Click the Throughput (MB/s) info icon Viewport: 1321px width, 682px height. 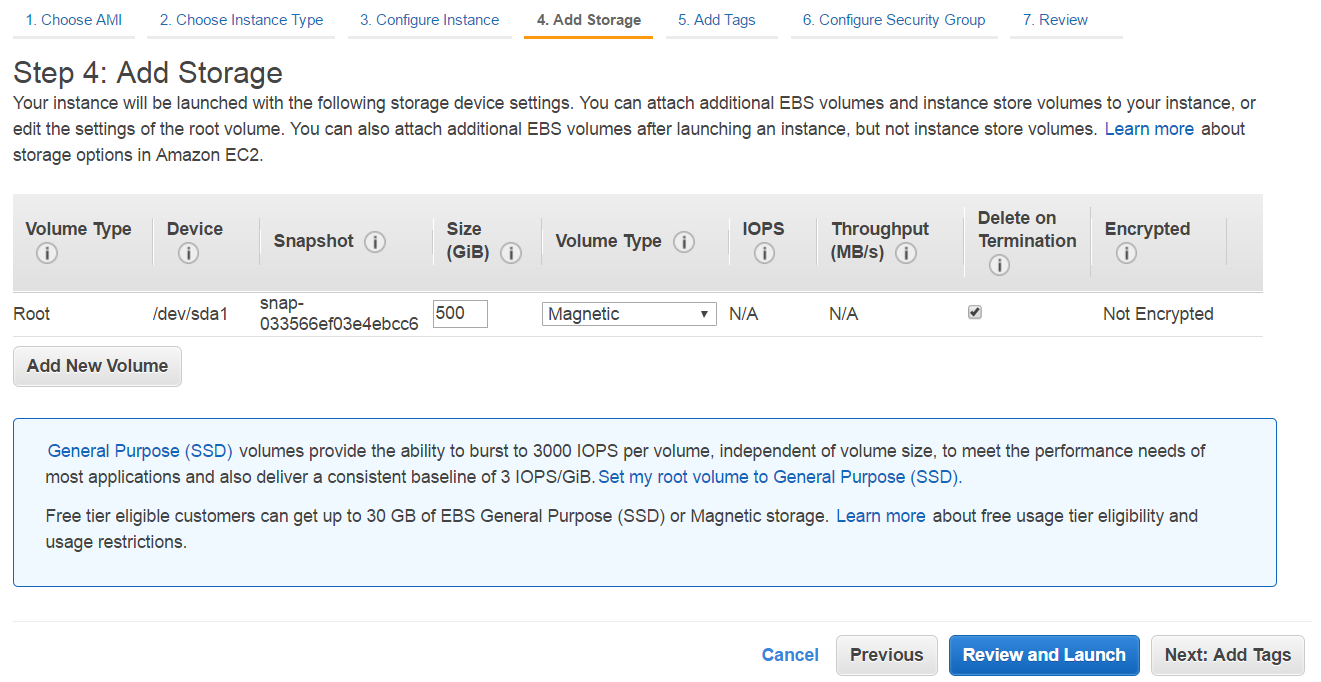(x=906, y=253)
